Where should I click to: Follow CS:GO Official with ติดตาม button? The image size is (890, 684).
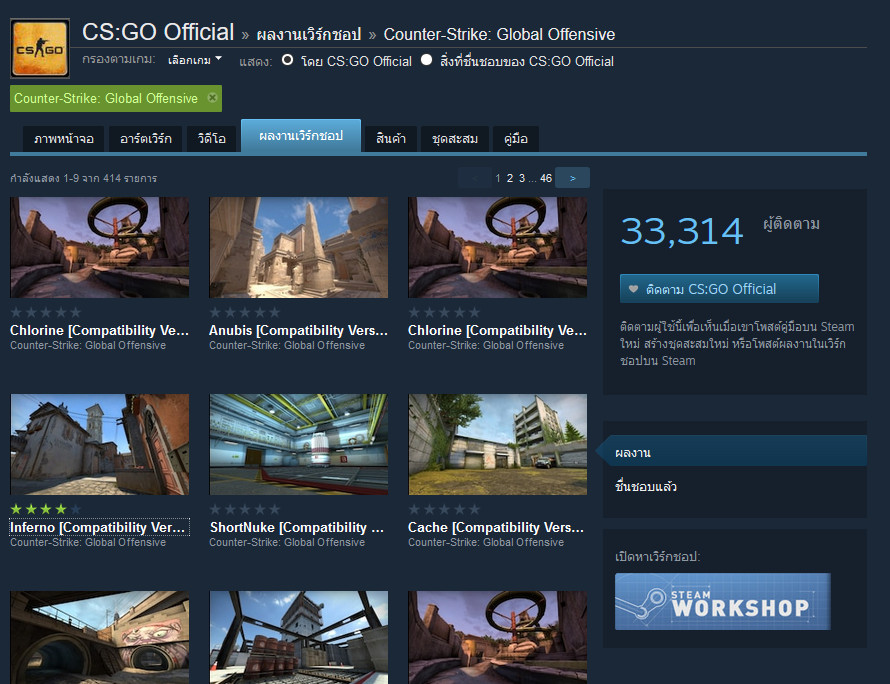coord(719,289)
